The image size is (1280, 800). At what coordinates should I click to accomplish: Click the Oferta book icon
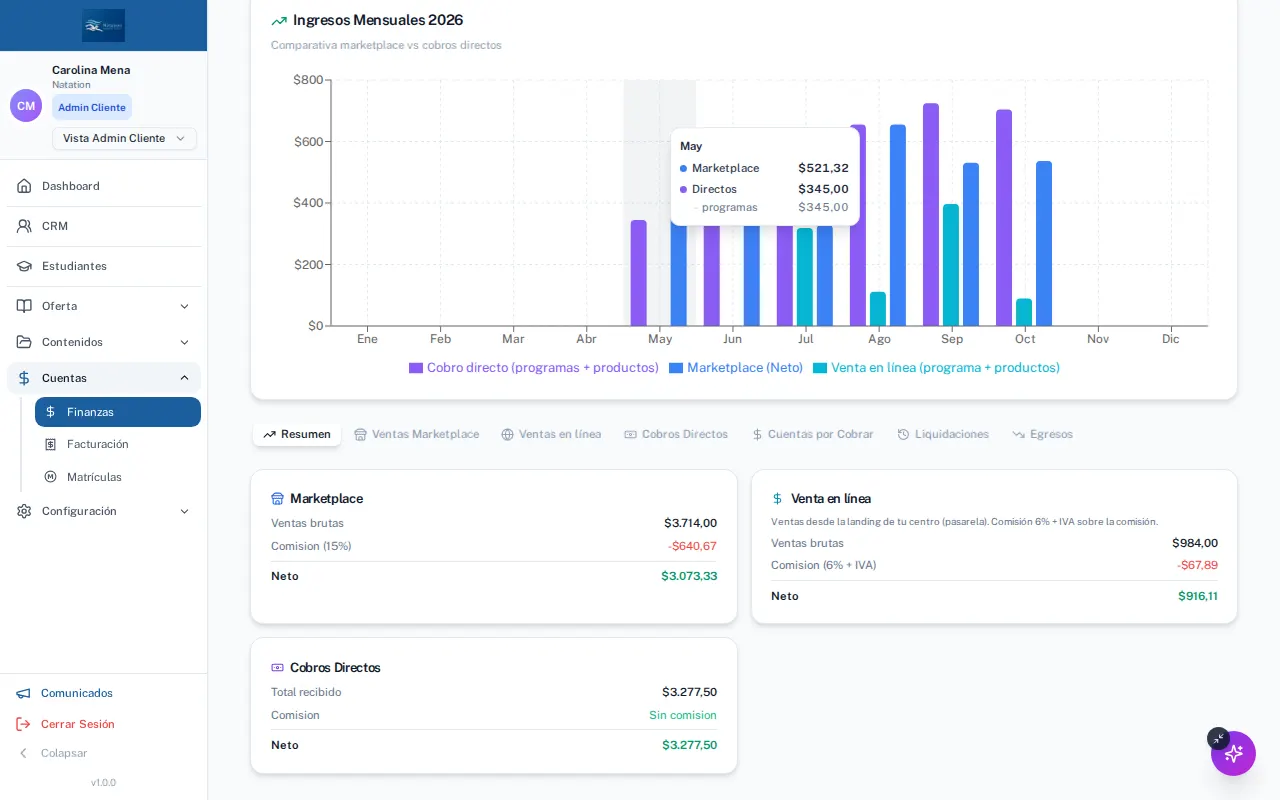[x=24, y=306]
